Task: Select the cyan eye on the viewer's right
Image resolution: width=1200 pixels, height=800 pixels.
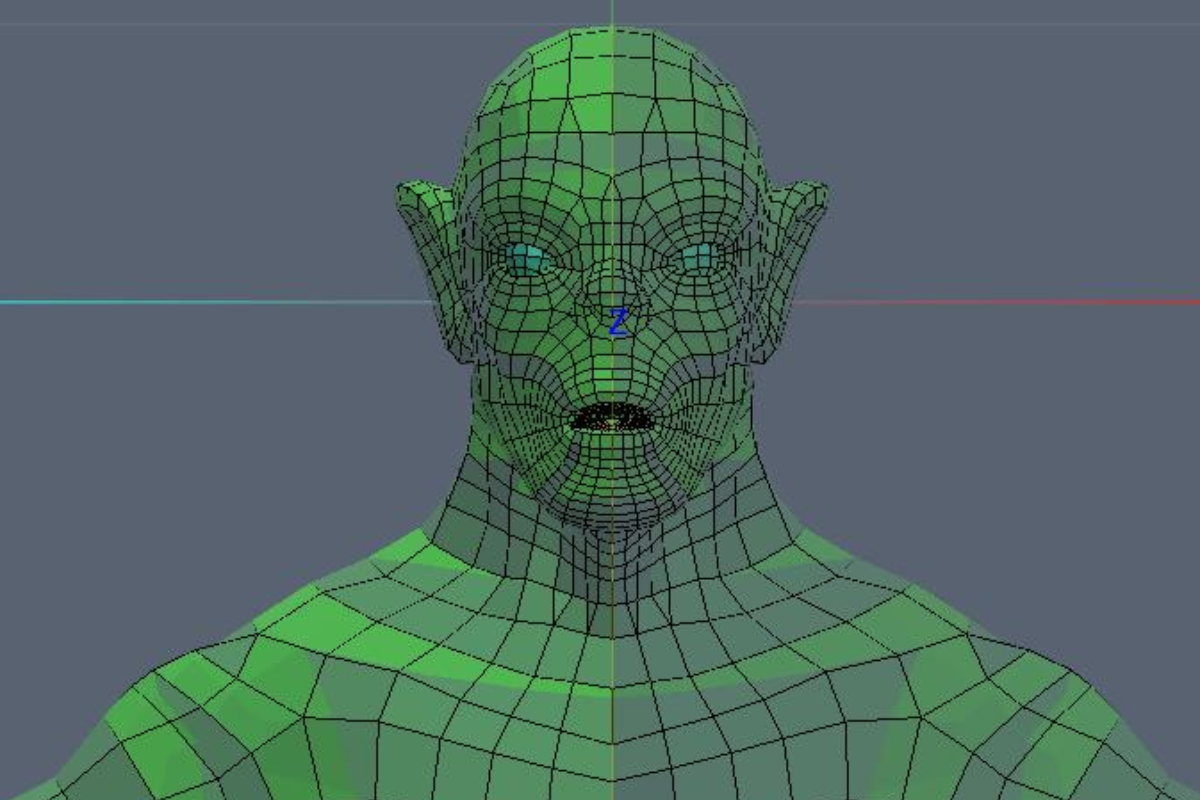Action: pos(699,259)
